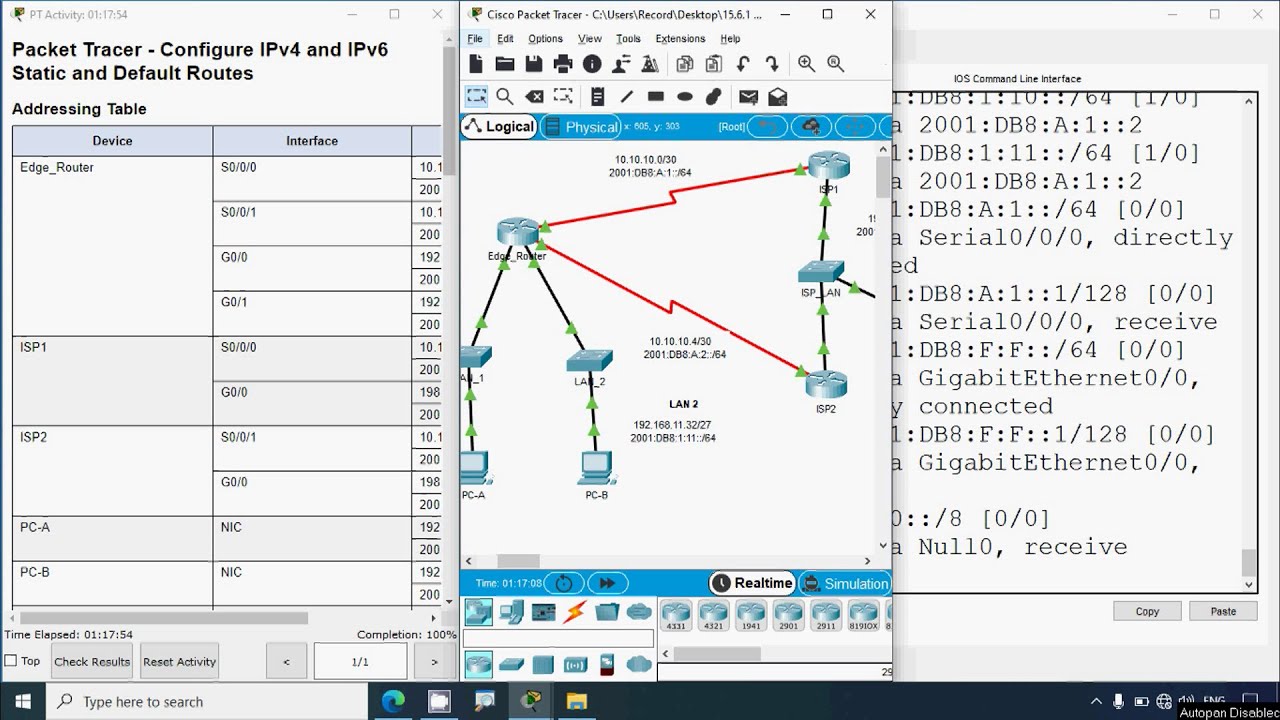Select the Draw Ellipse tool

(x=685, y=96)
